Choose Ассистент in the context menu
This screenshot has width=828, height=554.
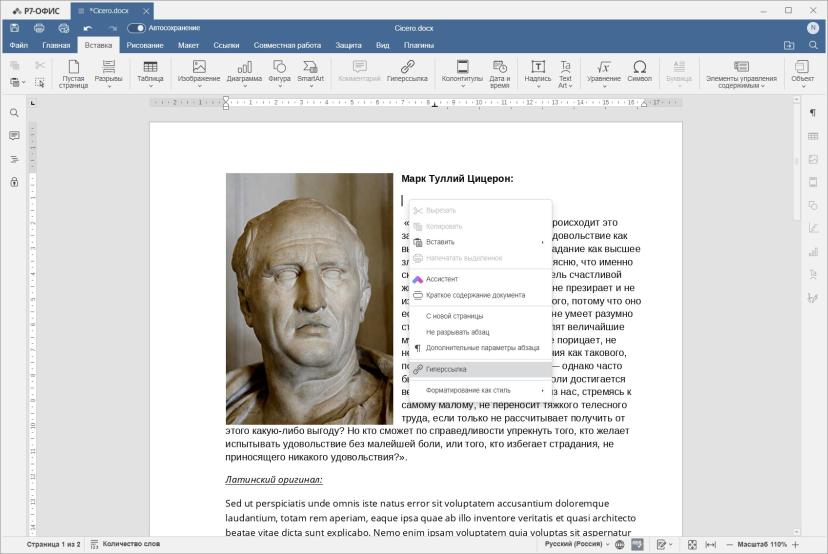point(481,279)
